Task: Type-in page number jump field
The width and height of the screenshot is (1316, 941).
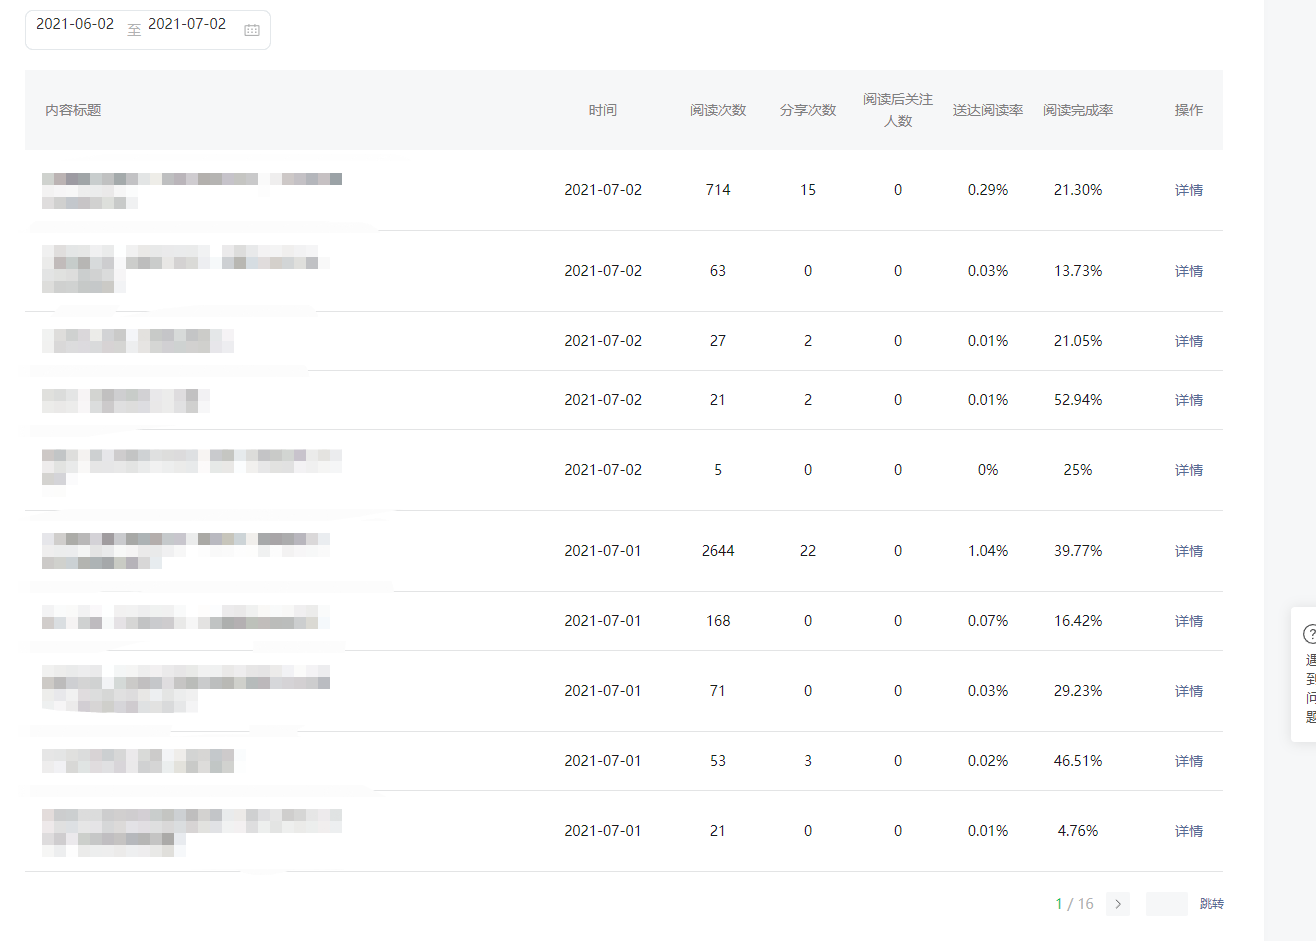Action: [1166, 904]
